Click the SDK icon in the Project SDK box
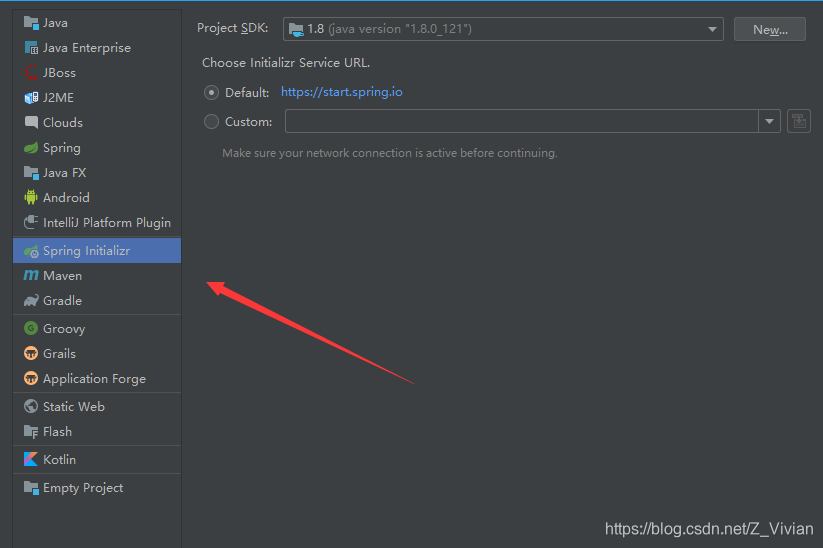 coord(296,29)
